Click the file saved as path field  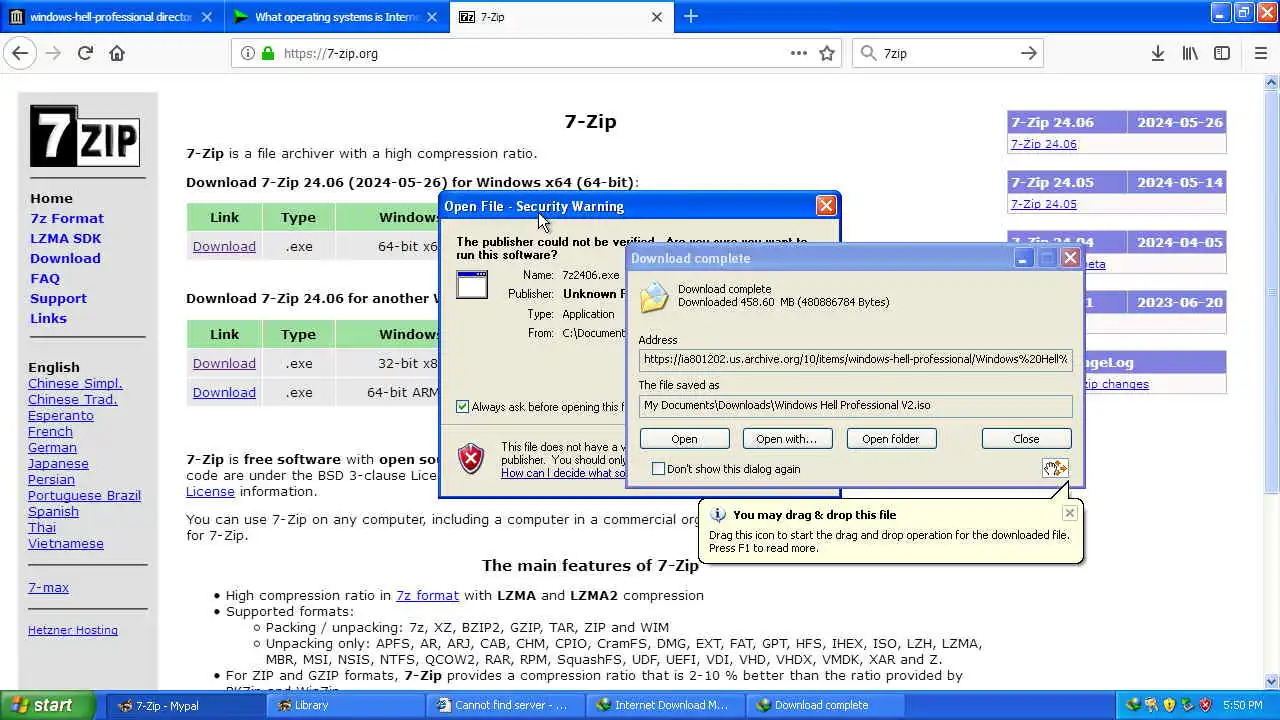[x=855, y=405]
